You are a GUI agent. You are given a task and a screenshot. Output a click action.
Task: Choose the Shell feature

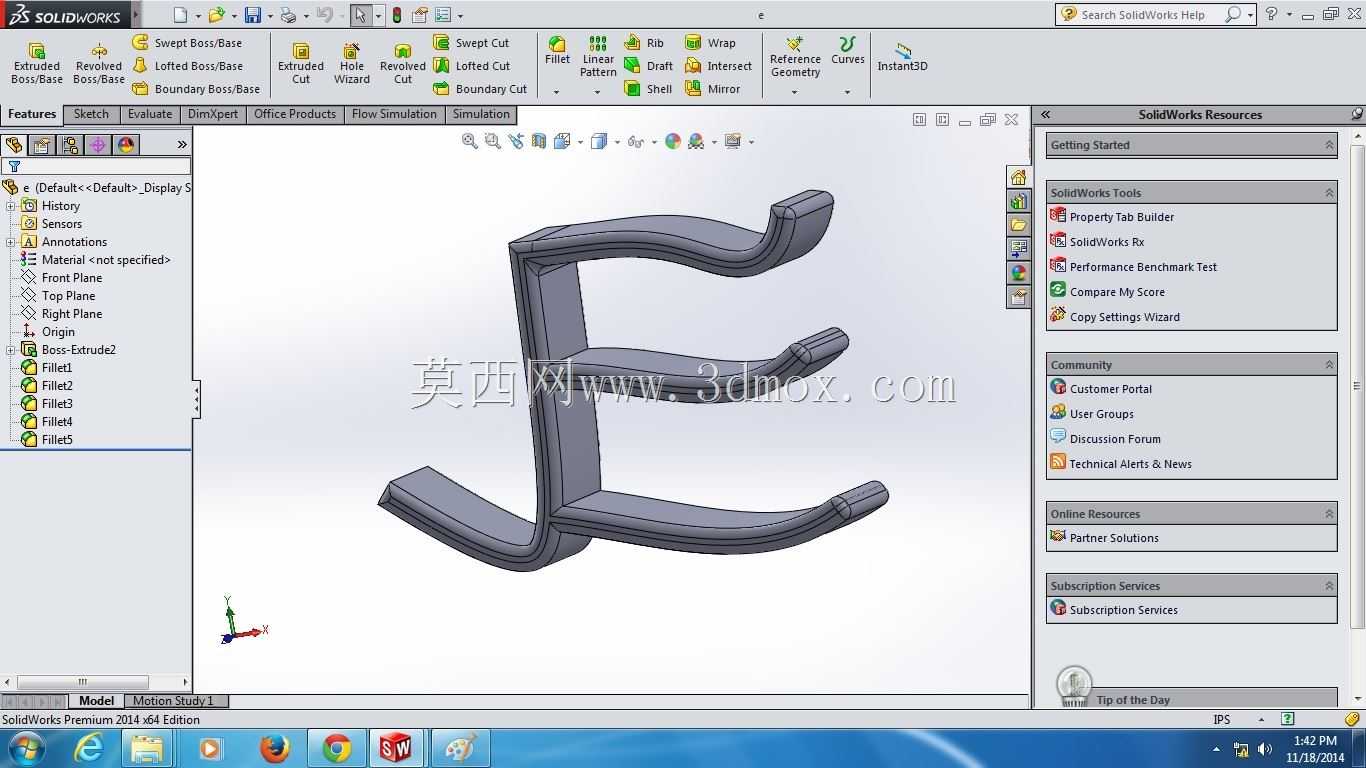pos(648,89)
